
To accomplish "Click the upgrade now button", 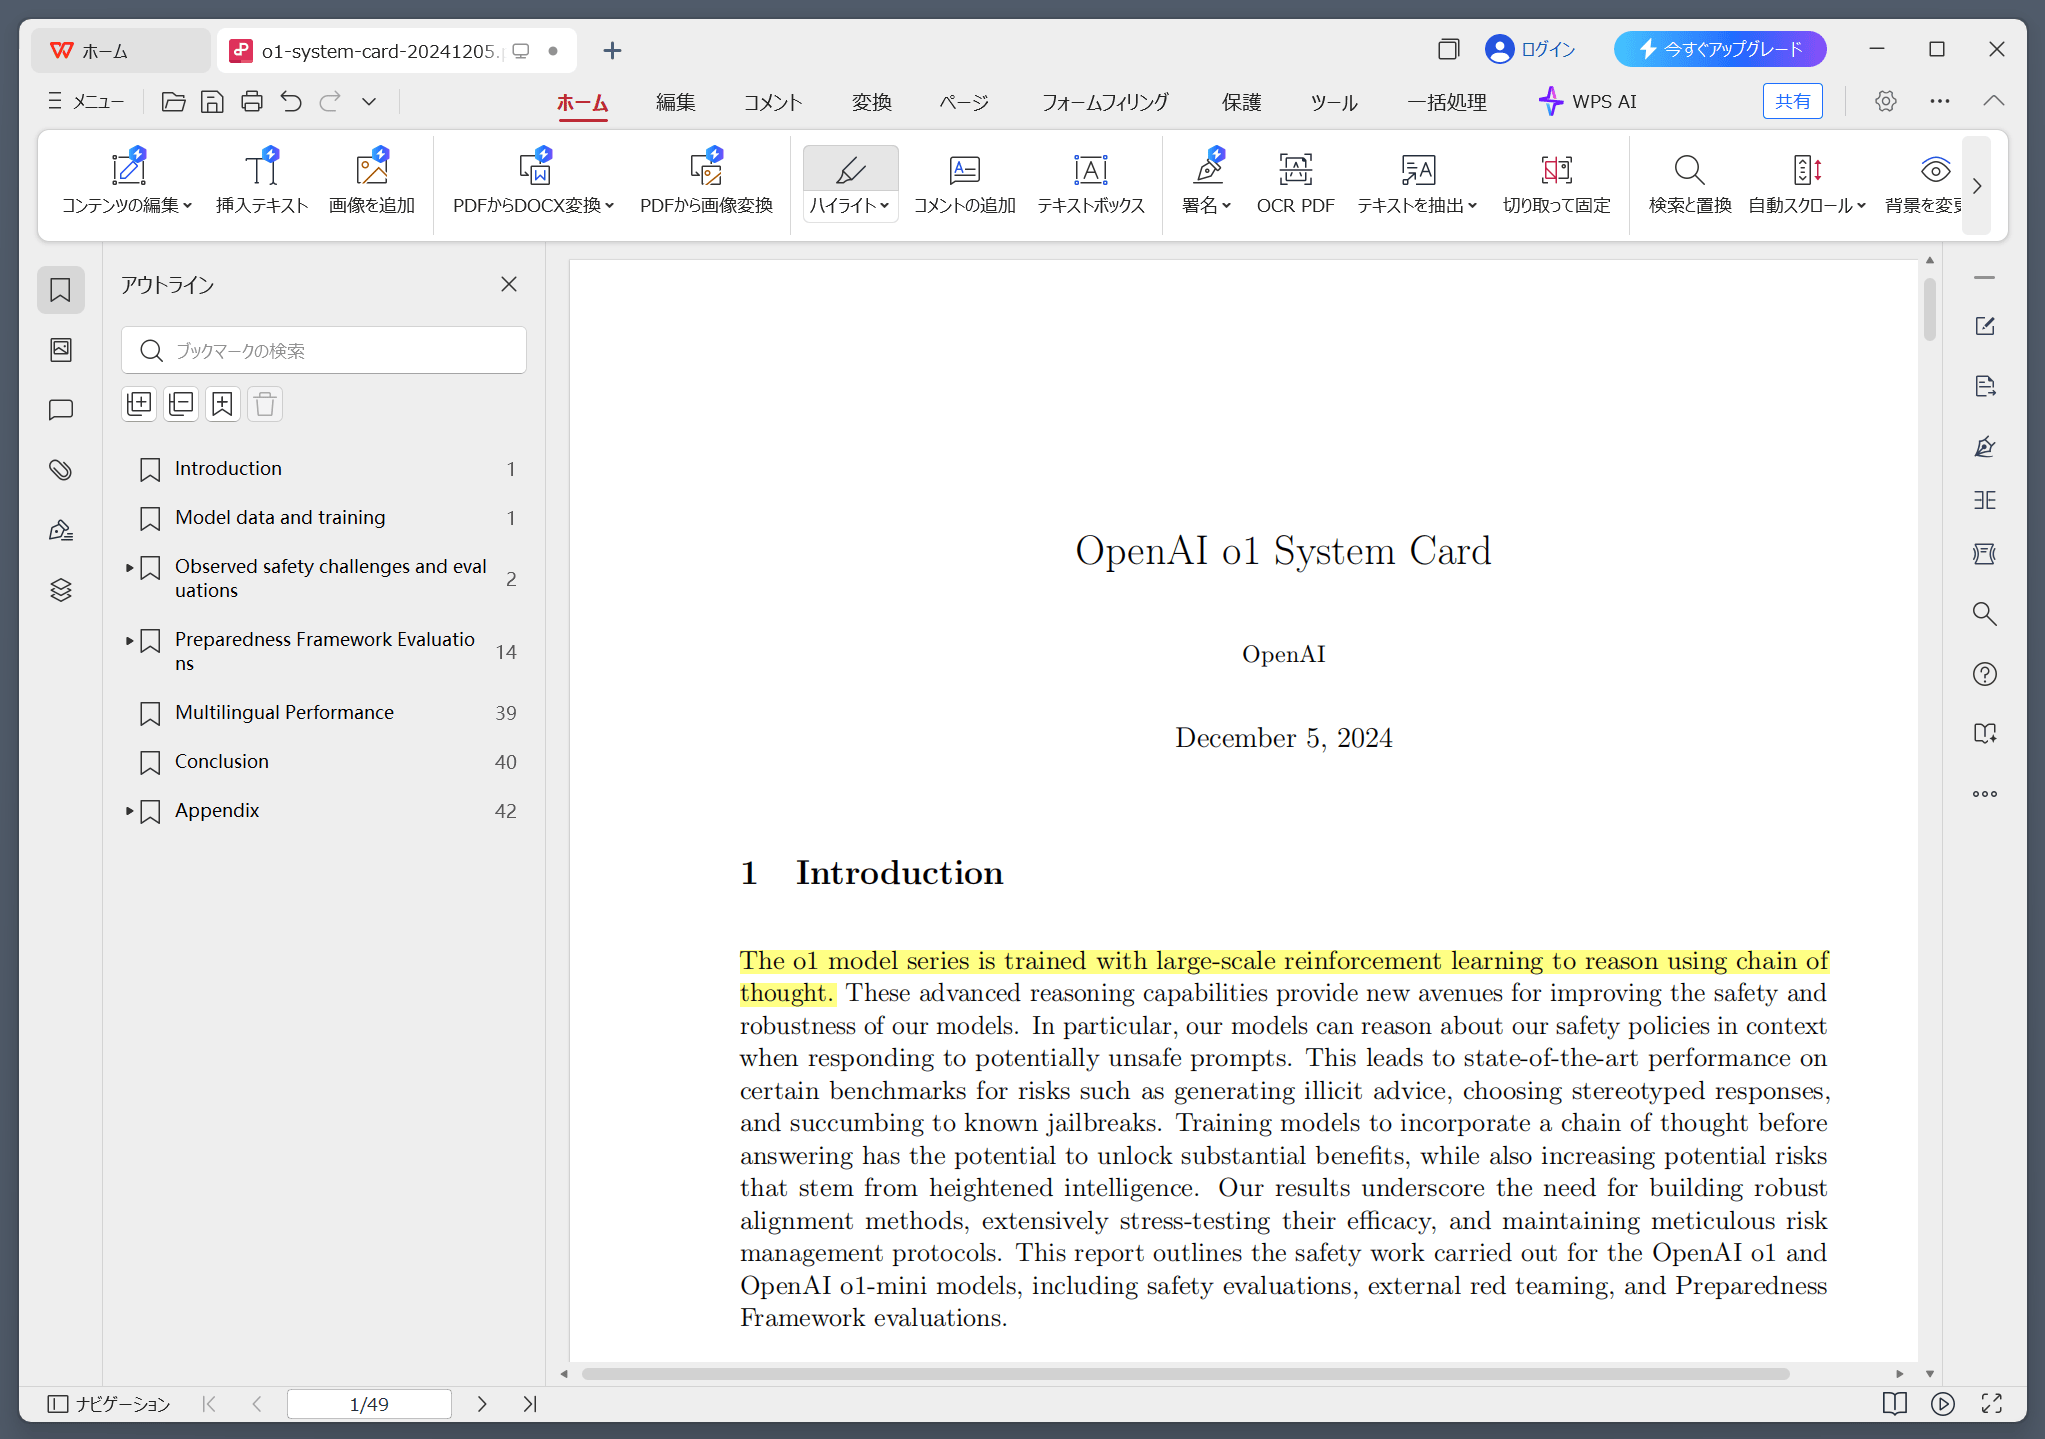I will pos(1719,49).
